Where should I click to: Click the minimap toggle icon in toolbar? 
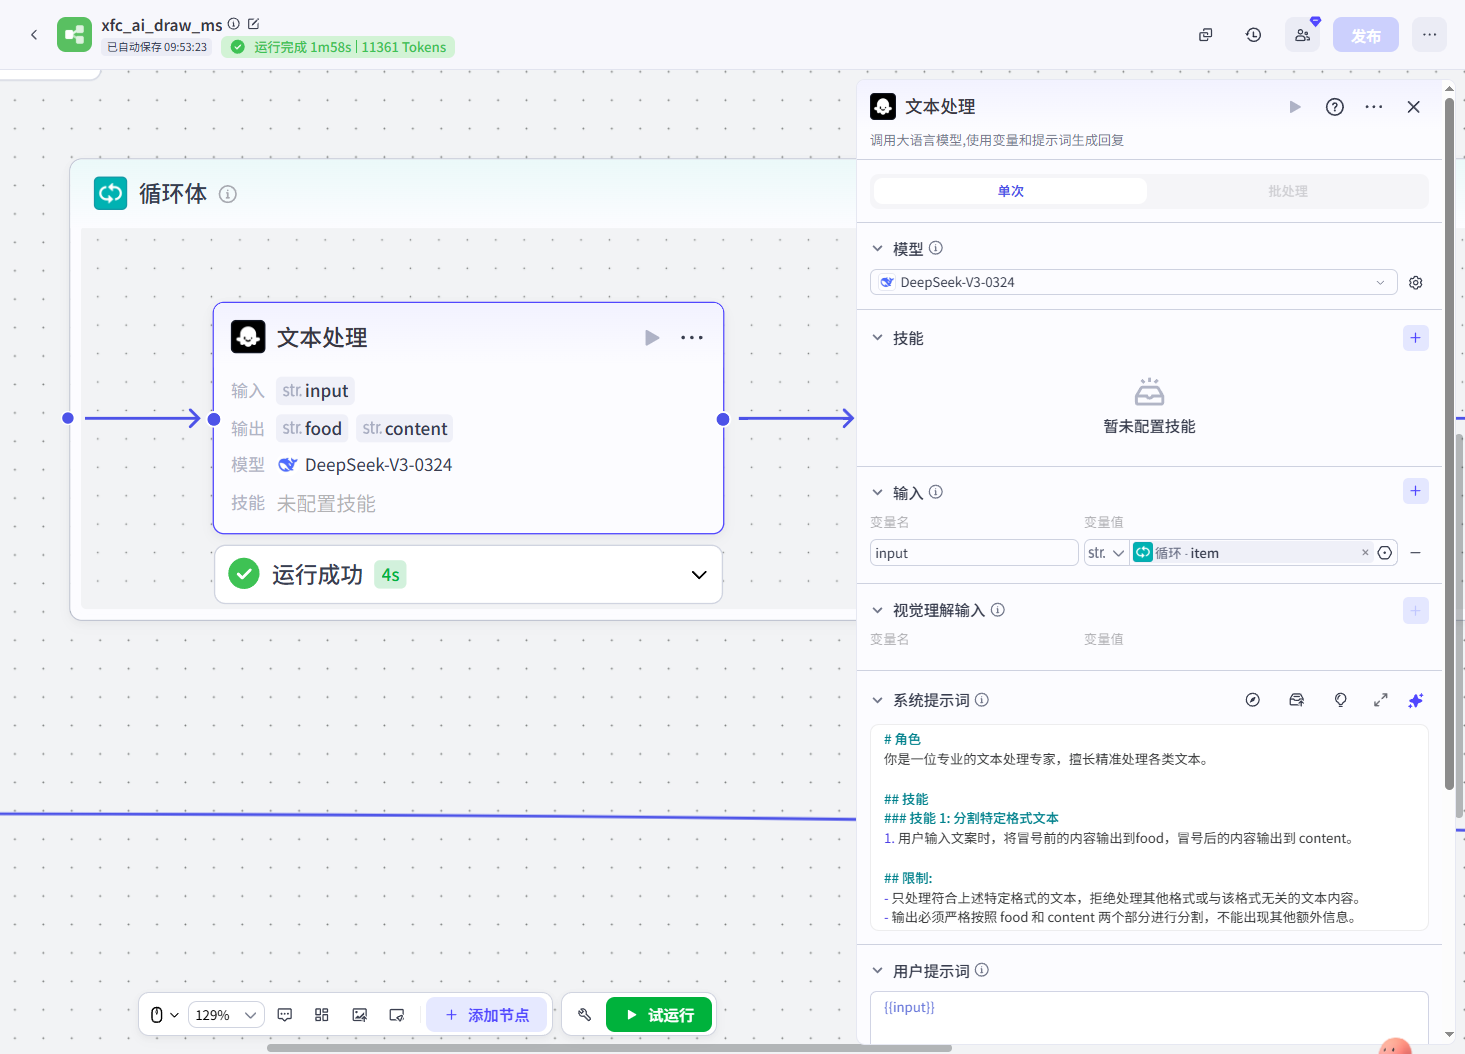pos(397,1015)
